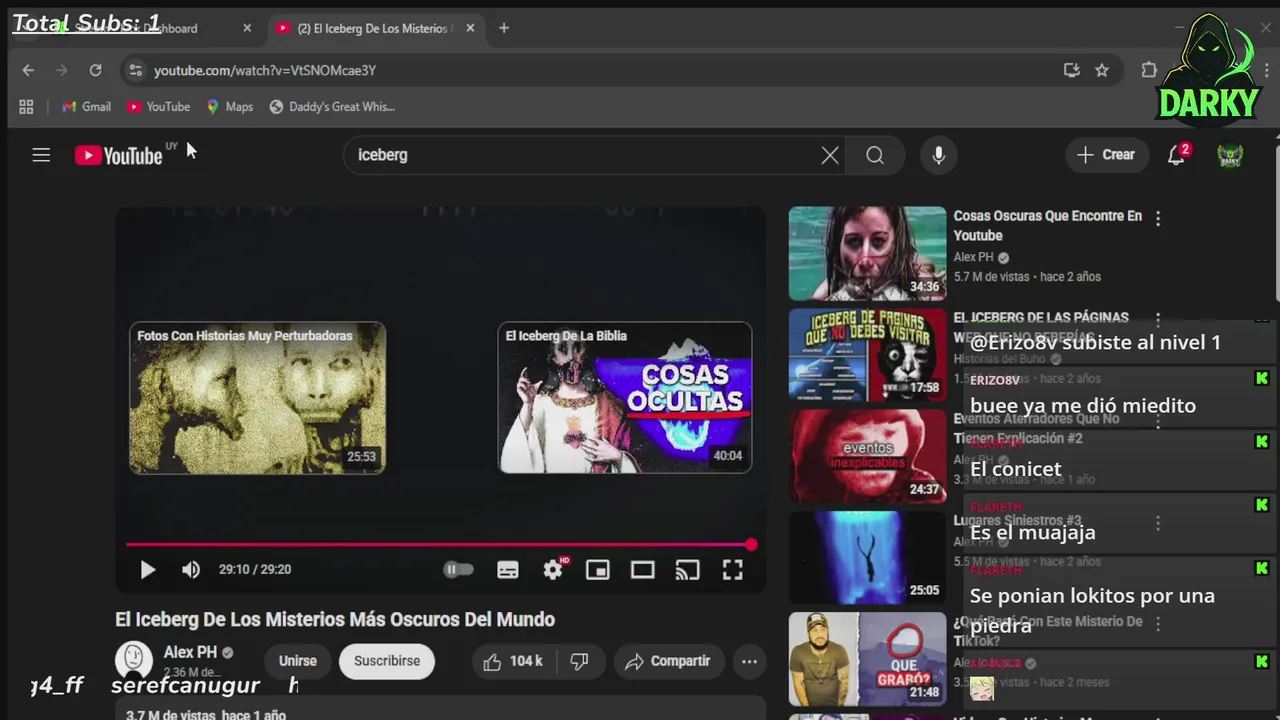This screenshot has width=1280, height=720.
Task: Start voice search with the microphone icon
Action: [938, 155]
